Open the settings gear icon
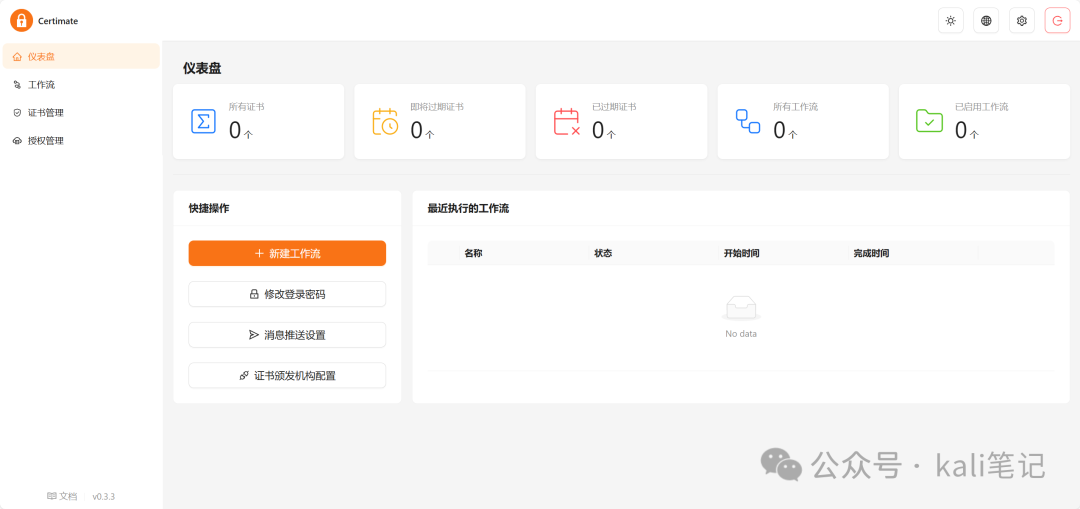 coord(1022,21)
